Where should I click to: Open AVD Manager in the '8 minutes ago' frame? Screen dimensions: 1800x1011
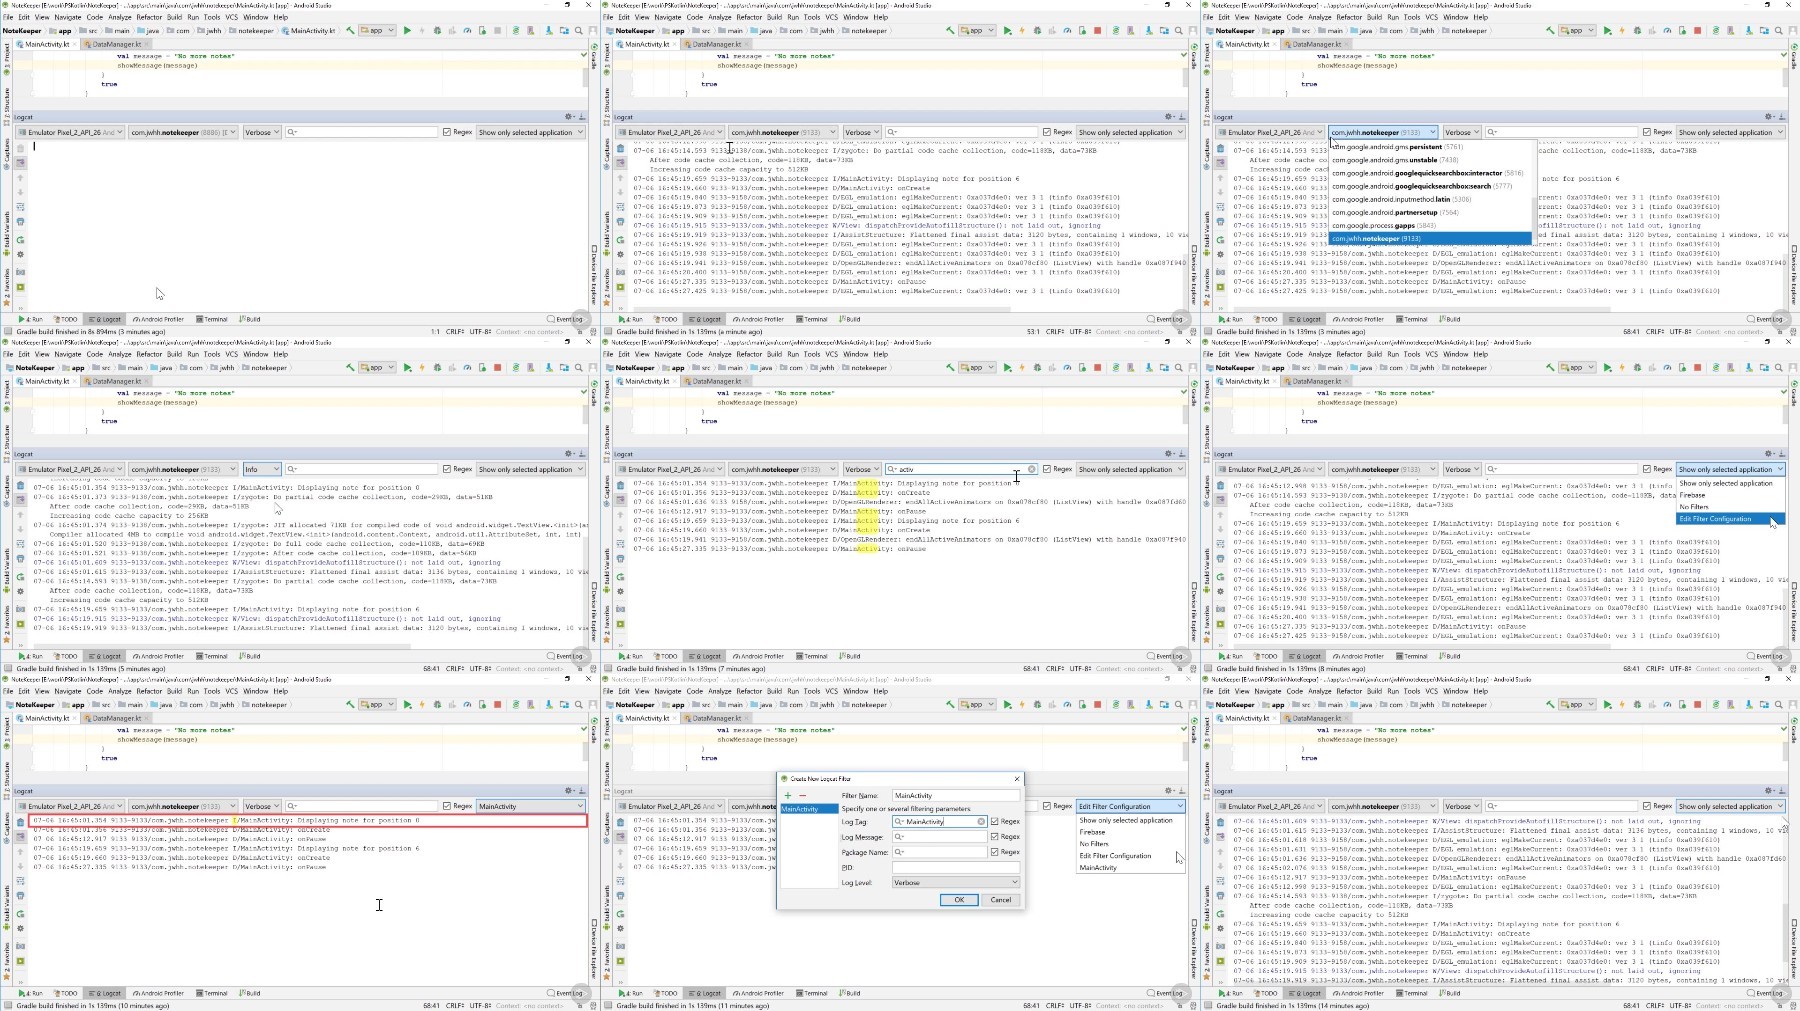pyautogui.click(x=1733, y=368)
